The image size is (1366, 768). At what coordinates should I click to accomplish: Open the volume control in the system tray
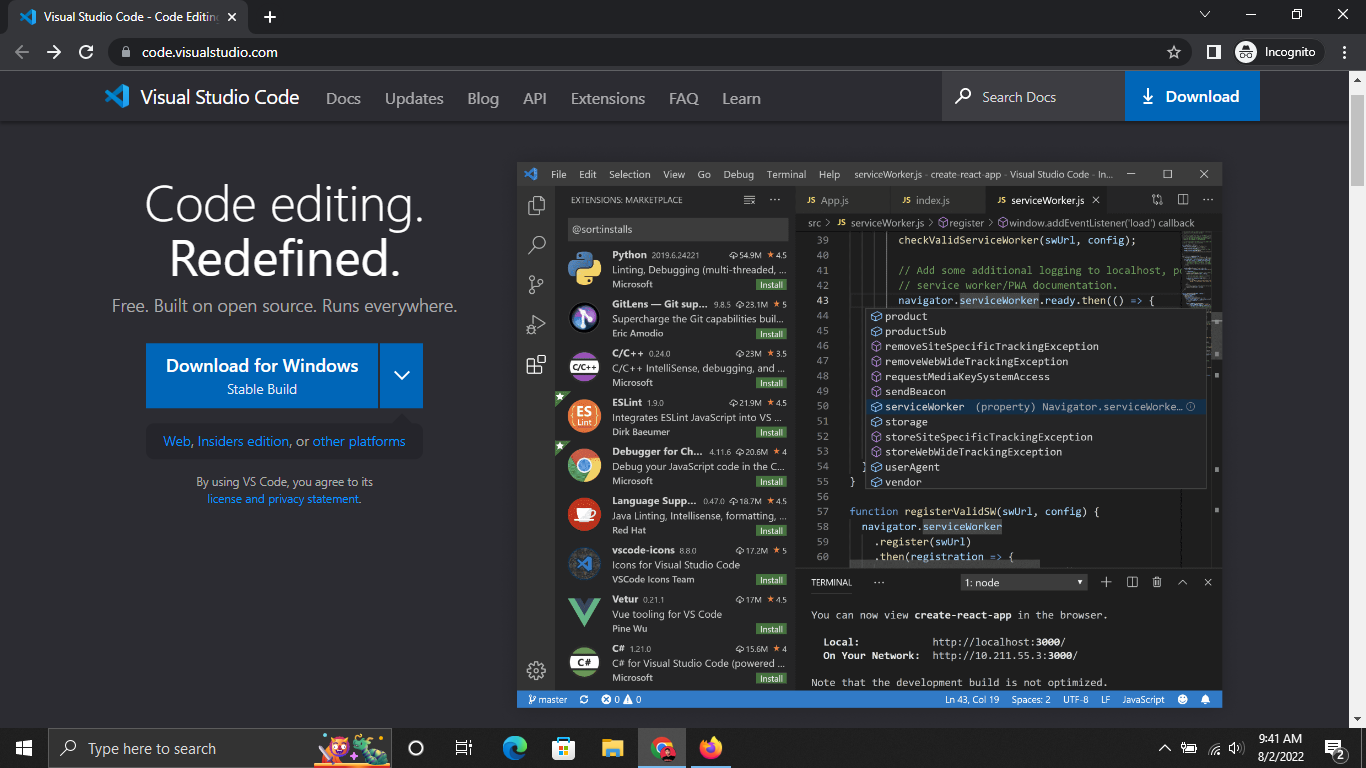pos(1237,748)
